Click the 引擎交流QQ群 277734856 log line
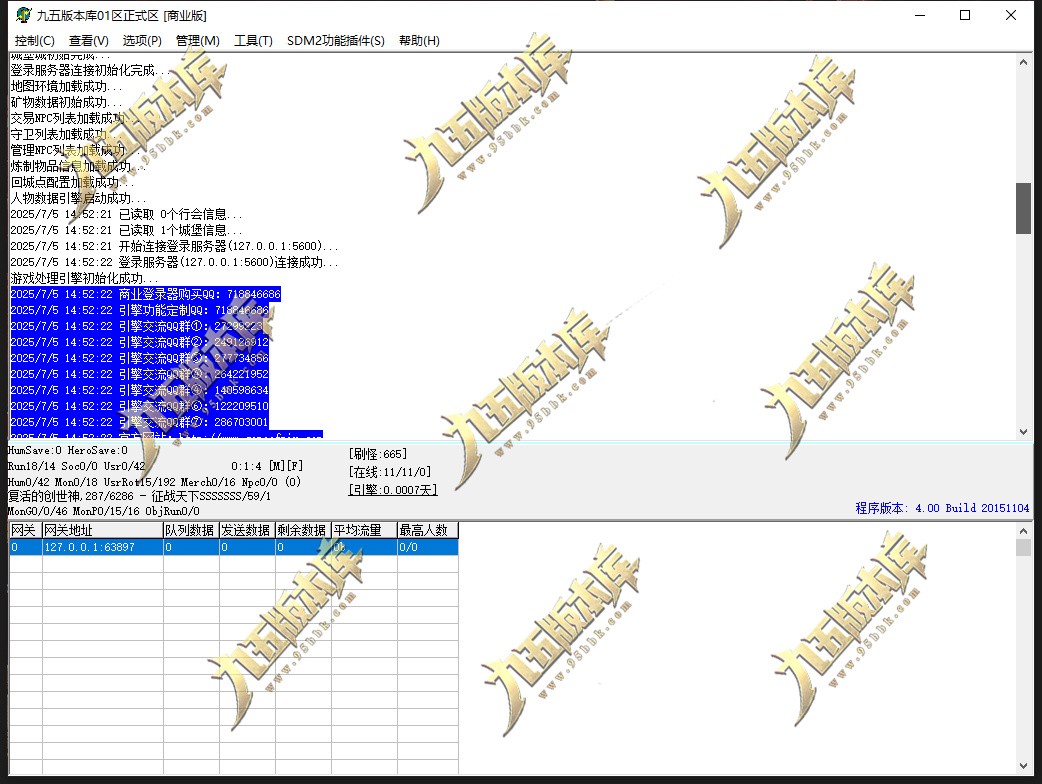 [x=140, y=357]
